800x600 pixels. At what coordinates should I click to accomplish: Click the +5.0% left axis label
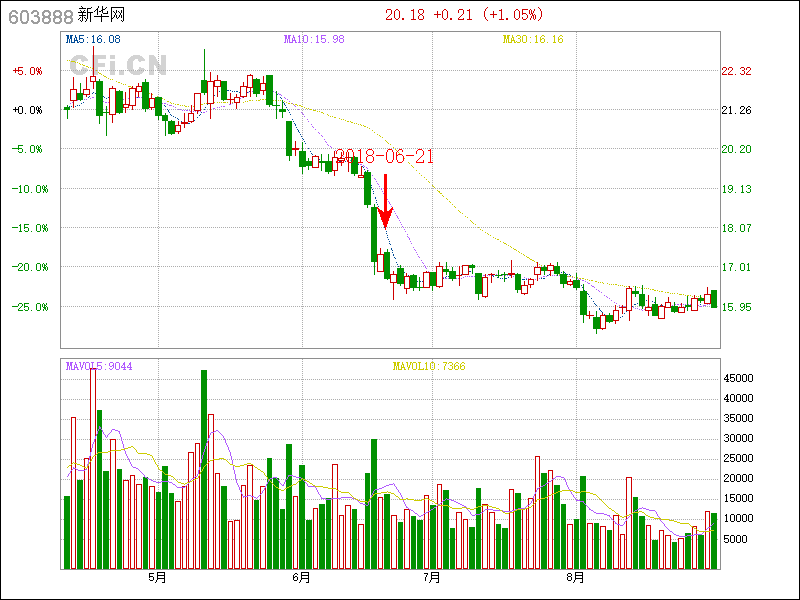tap(27, 71)
